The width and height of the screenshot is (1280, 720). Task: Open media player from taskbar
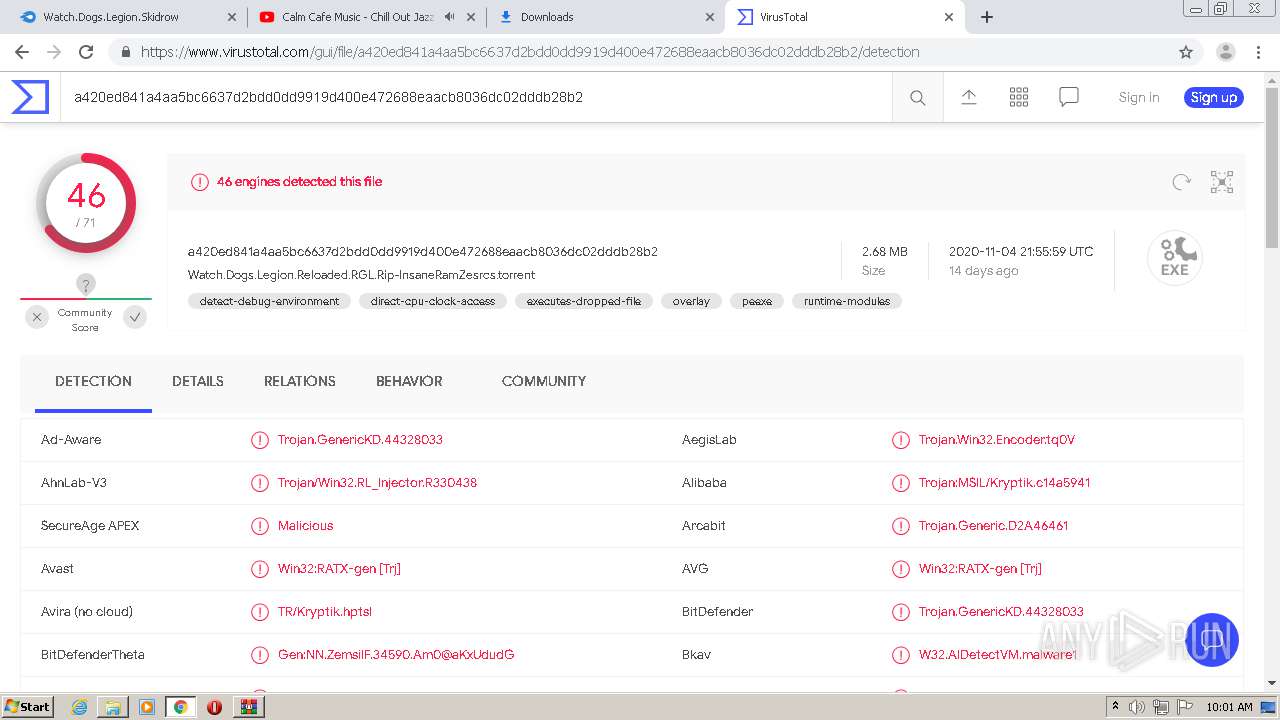point(147,707)
